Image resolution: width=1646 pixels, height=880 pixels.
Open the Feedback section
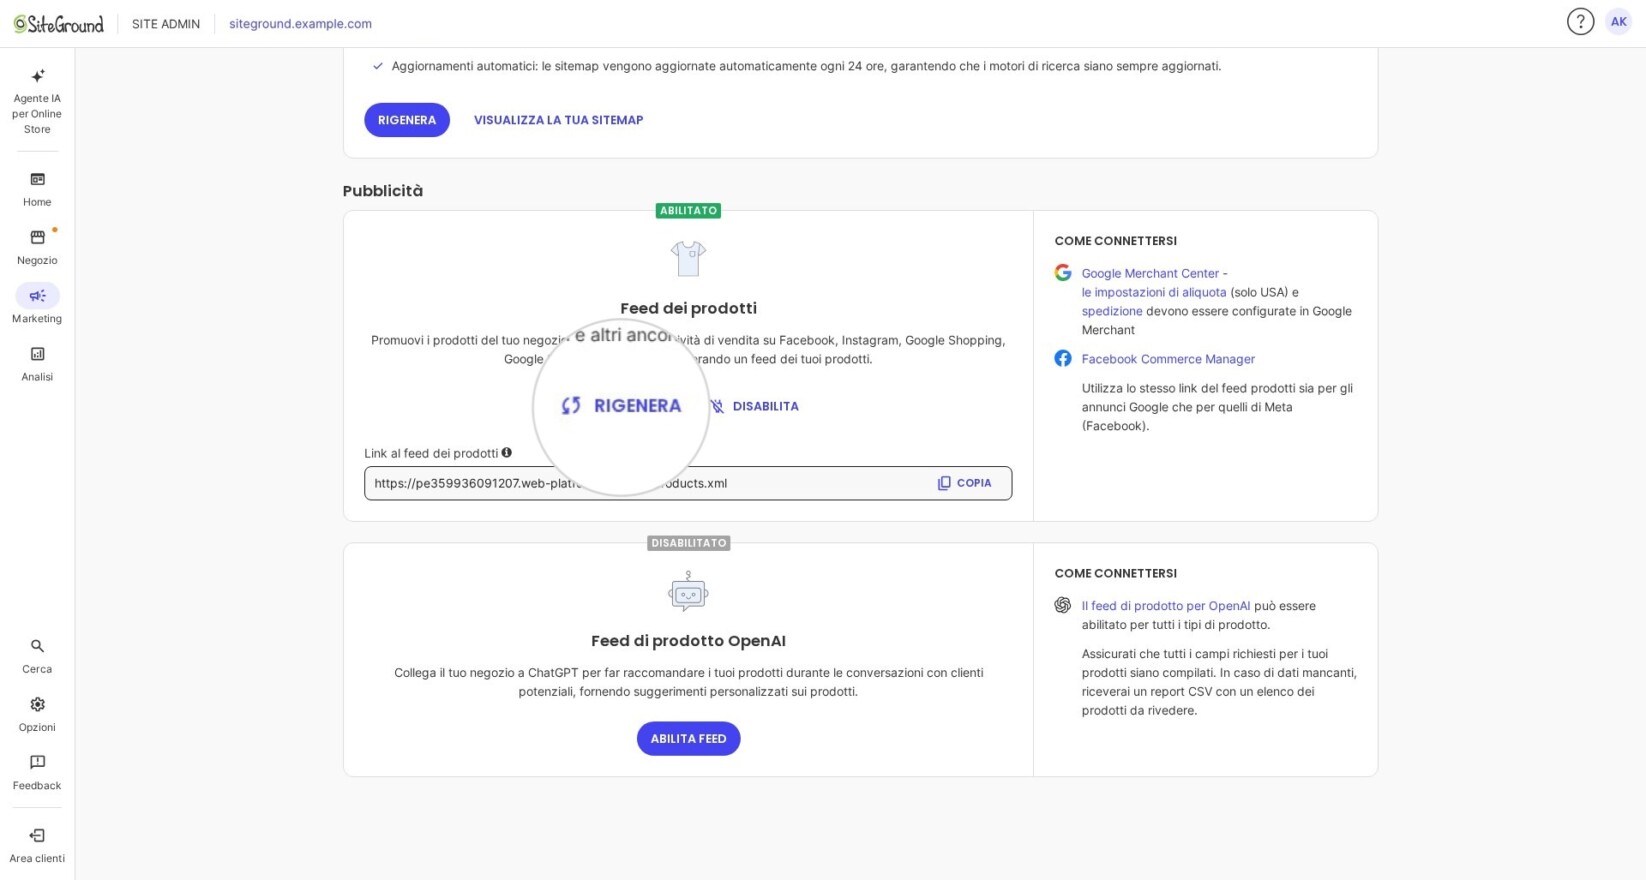pos(37,773)
